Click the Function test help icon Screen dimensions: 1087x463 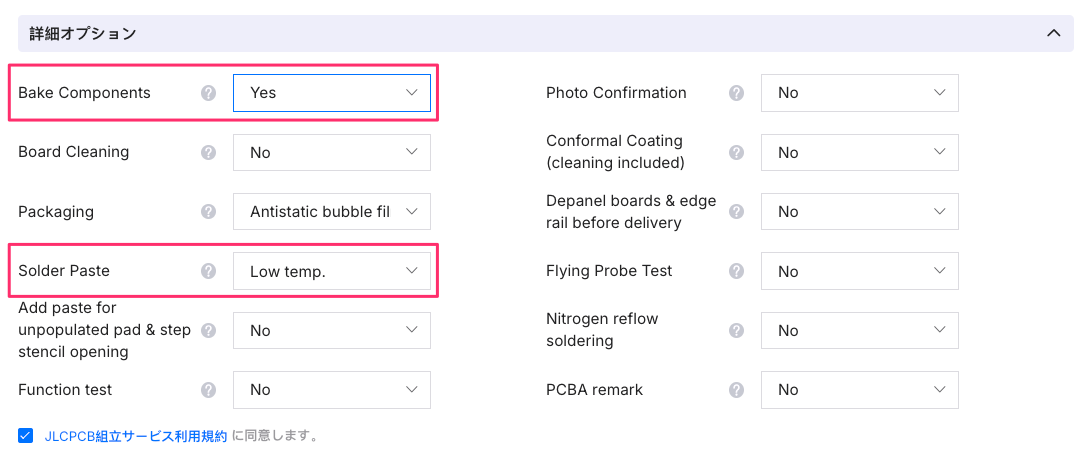pyautogui.click(x=208, y=390)
